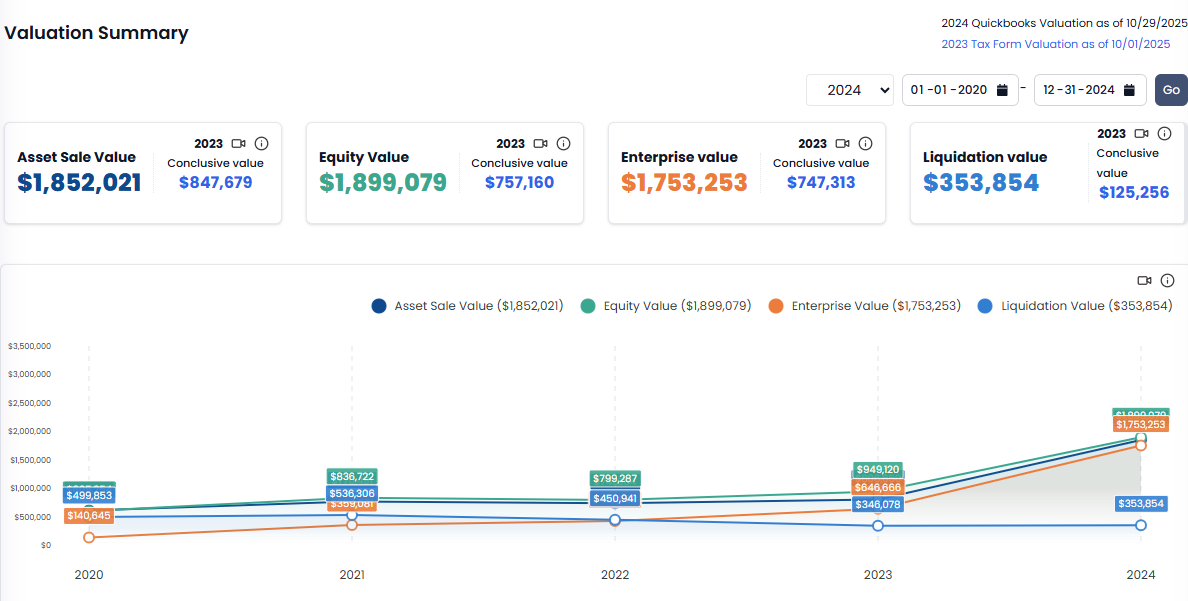Viewport: 1188px width, 601px height.
Task: Toggle Liquidation Value legend color dot
Action: click(986, 306)
